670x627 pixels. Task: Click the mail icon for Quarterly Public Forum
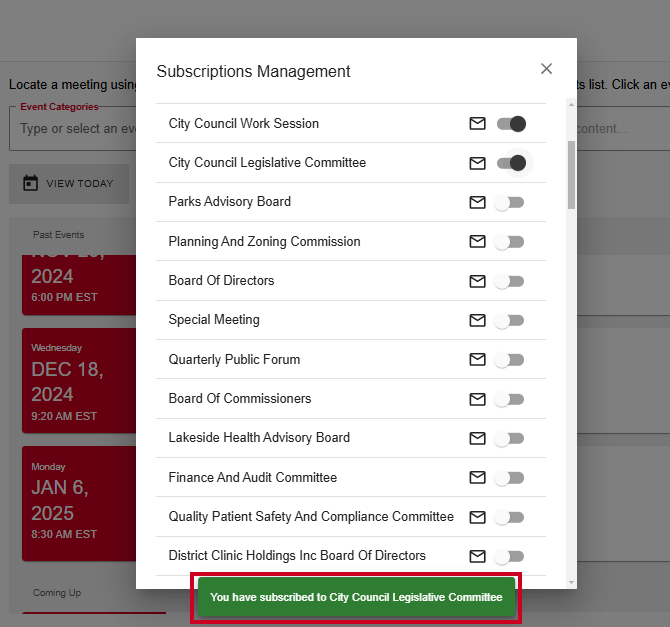(477, 359)
